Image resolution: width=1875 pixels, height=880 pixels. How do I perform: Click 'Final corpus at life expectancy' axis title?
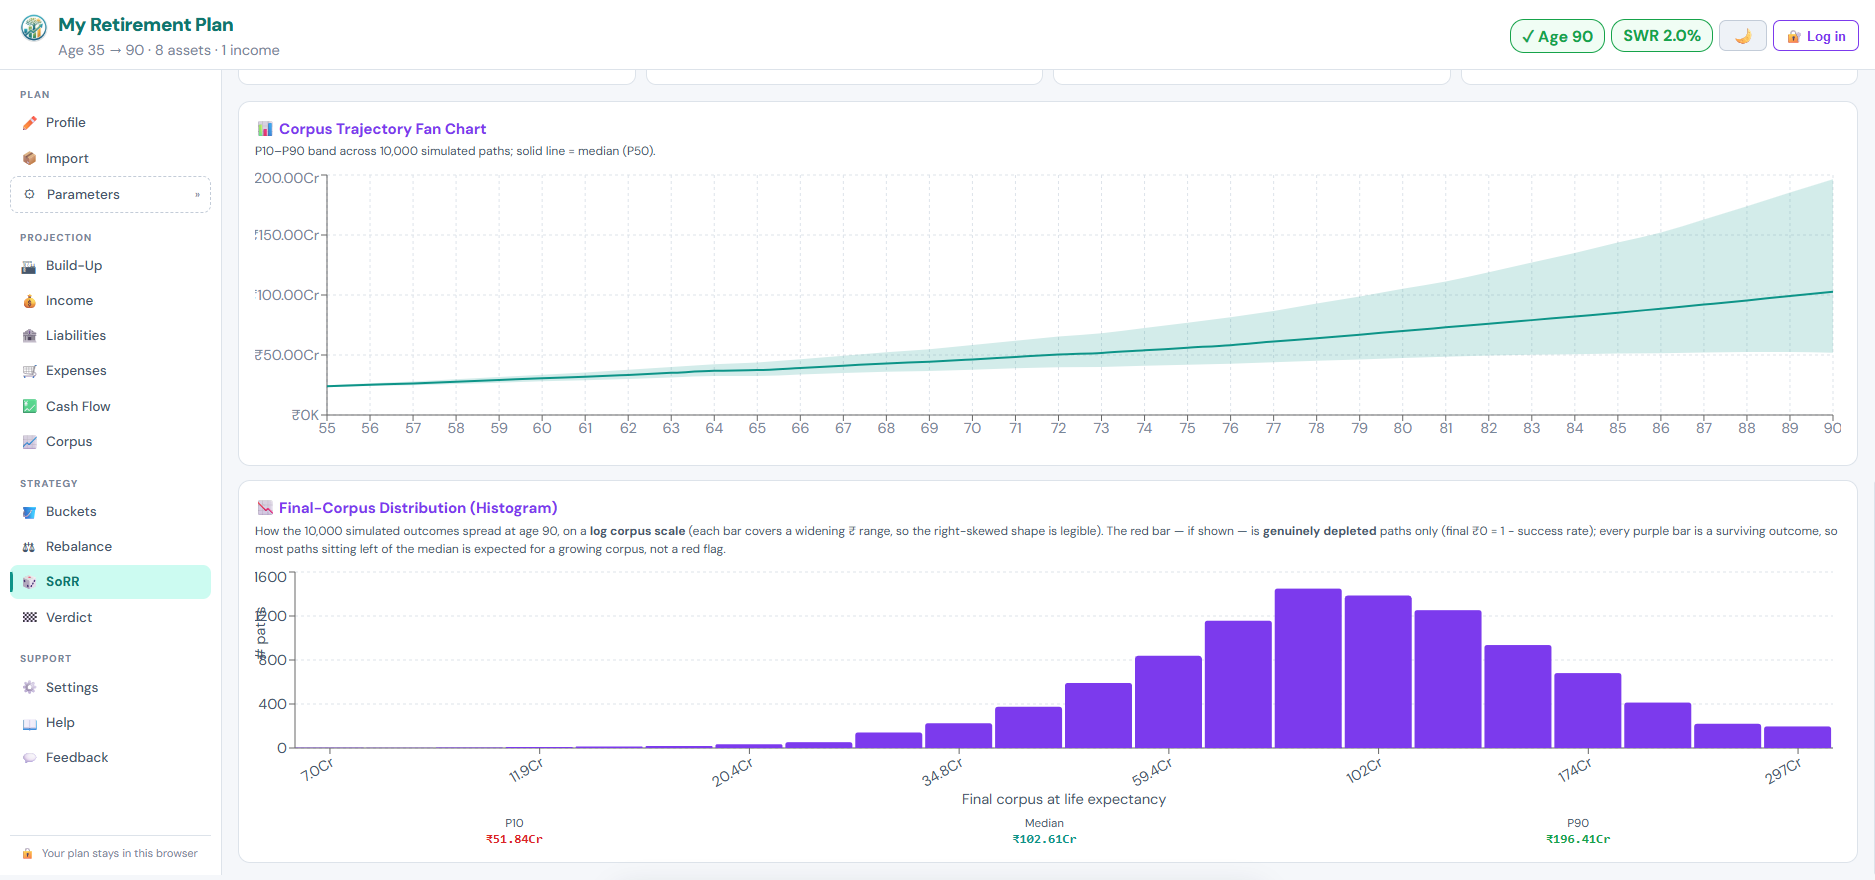[x=1064, y=799]
